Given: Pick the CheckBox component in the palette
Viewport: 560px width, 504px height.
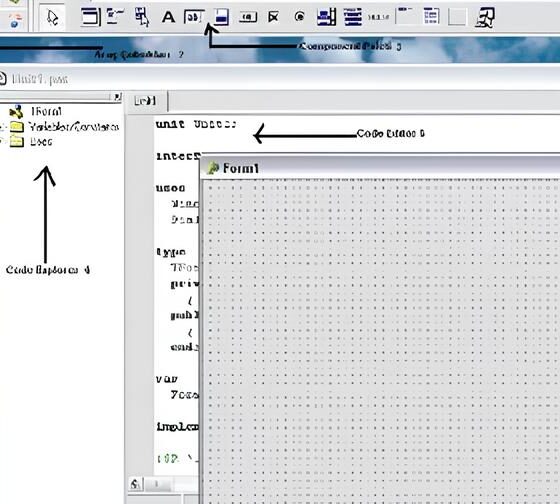Looking at the screenshot, I should point(273,17).
